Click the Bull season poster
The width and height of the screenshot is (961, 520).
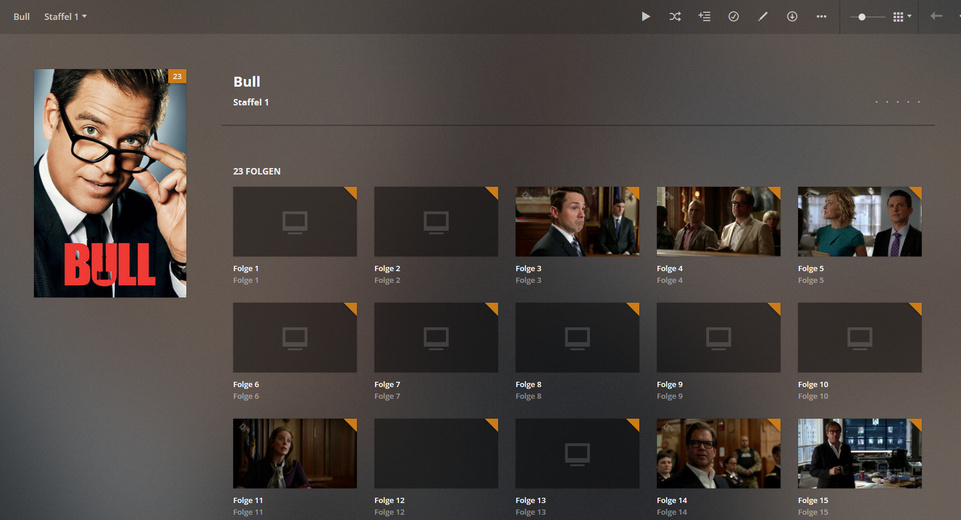pos(110,183)
